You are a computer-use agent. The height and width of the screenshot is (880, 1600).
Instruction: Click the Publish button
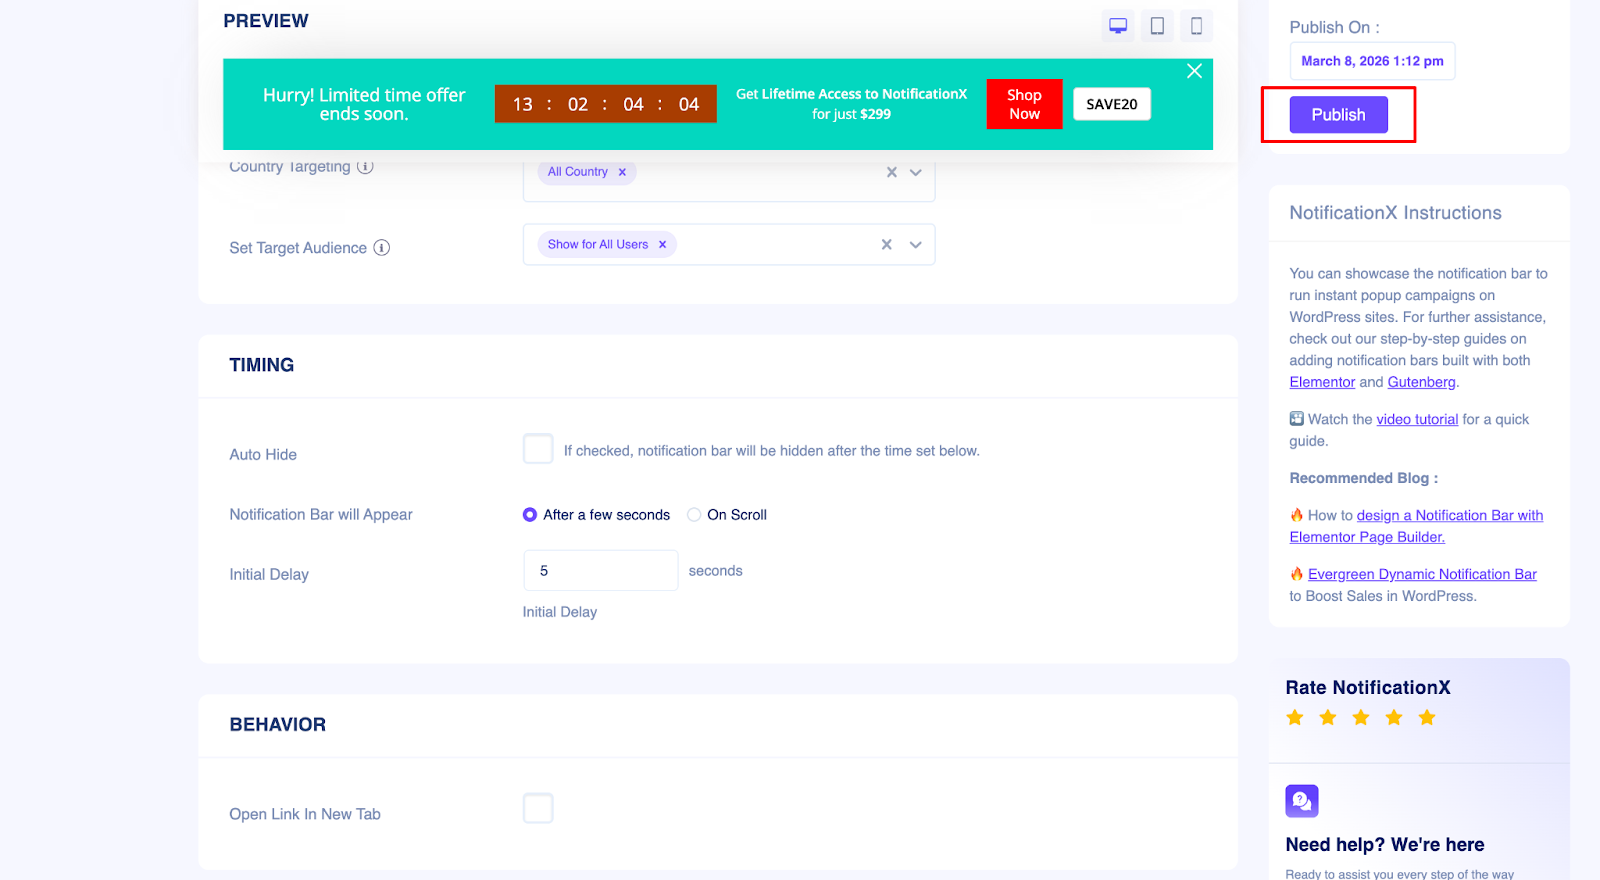[x=1338, y=115]
